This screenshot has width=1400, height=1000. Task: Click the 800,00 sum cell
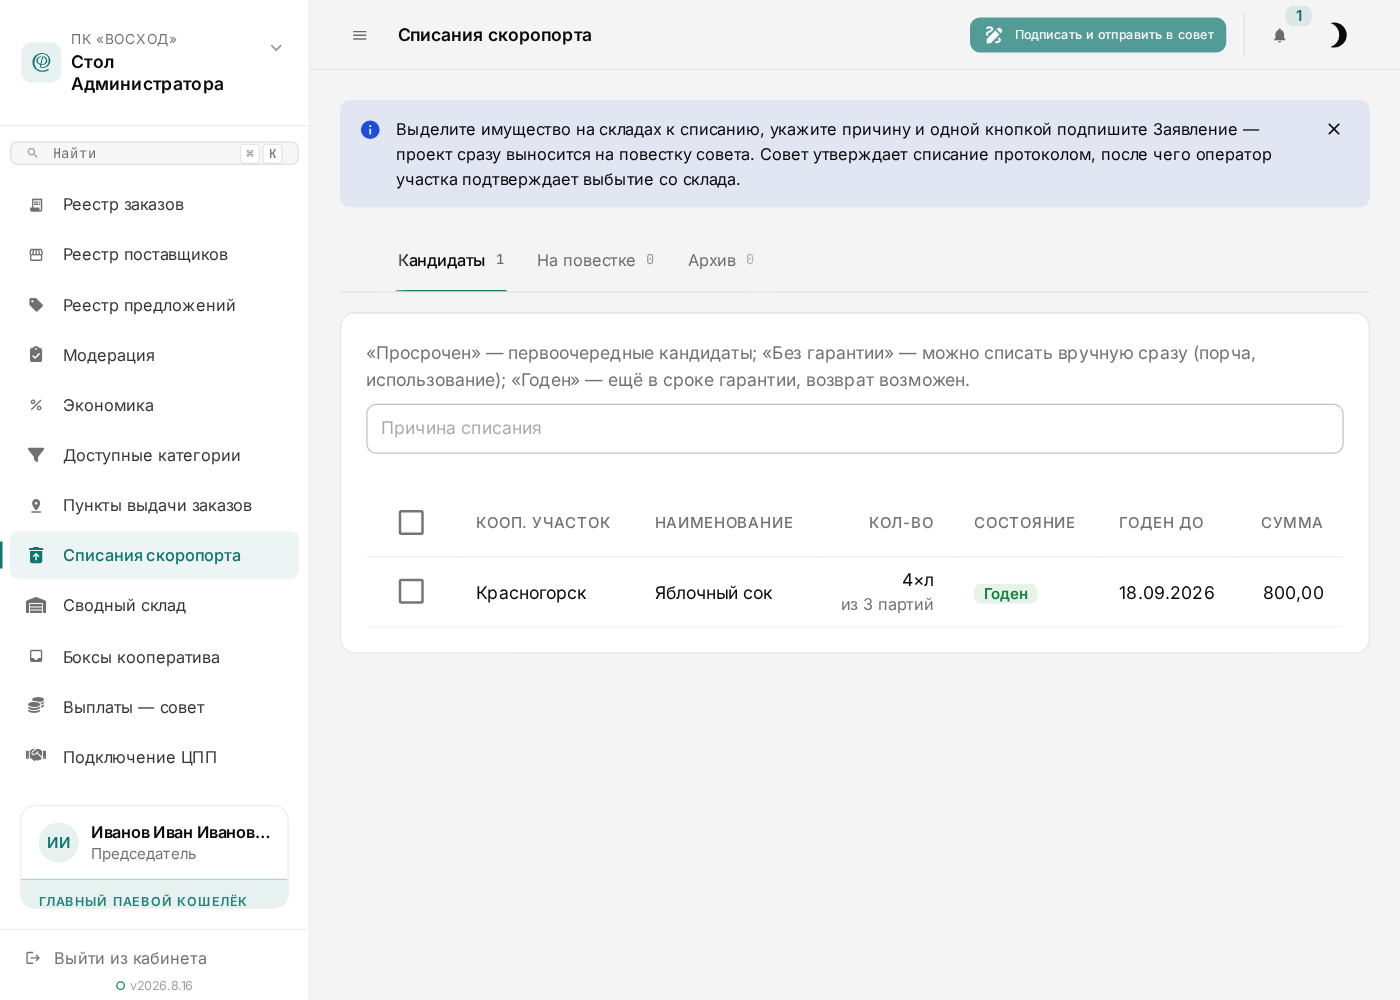1293,593
